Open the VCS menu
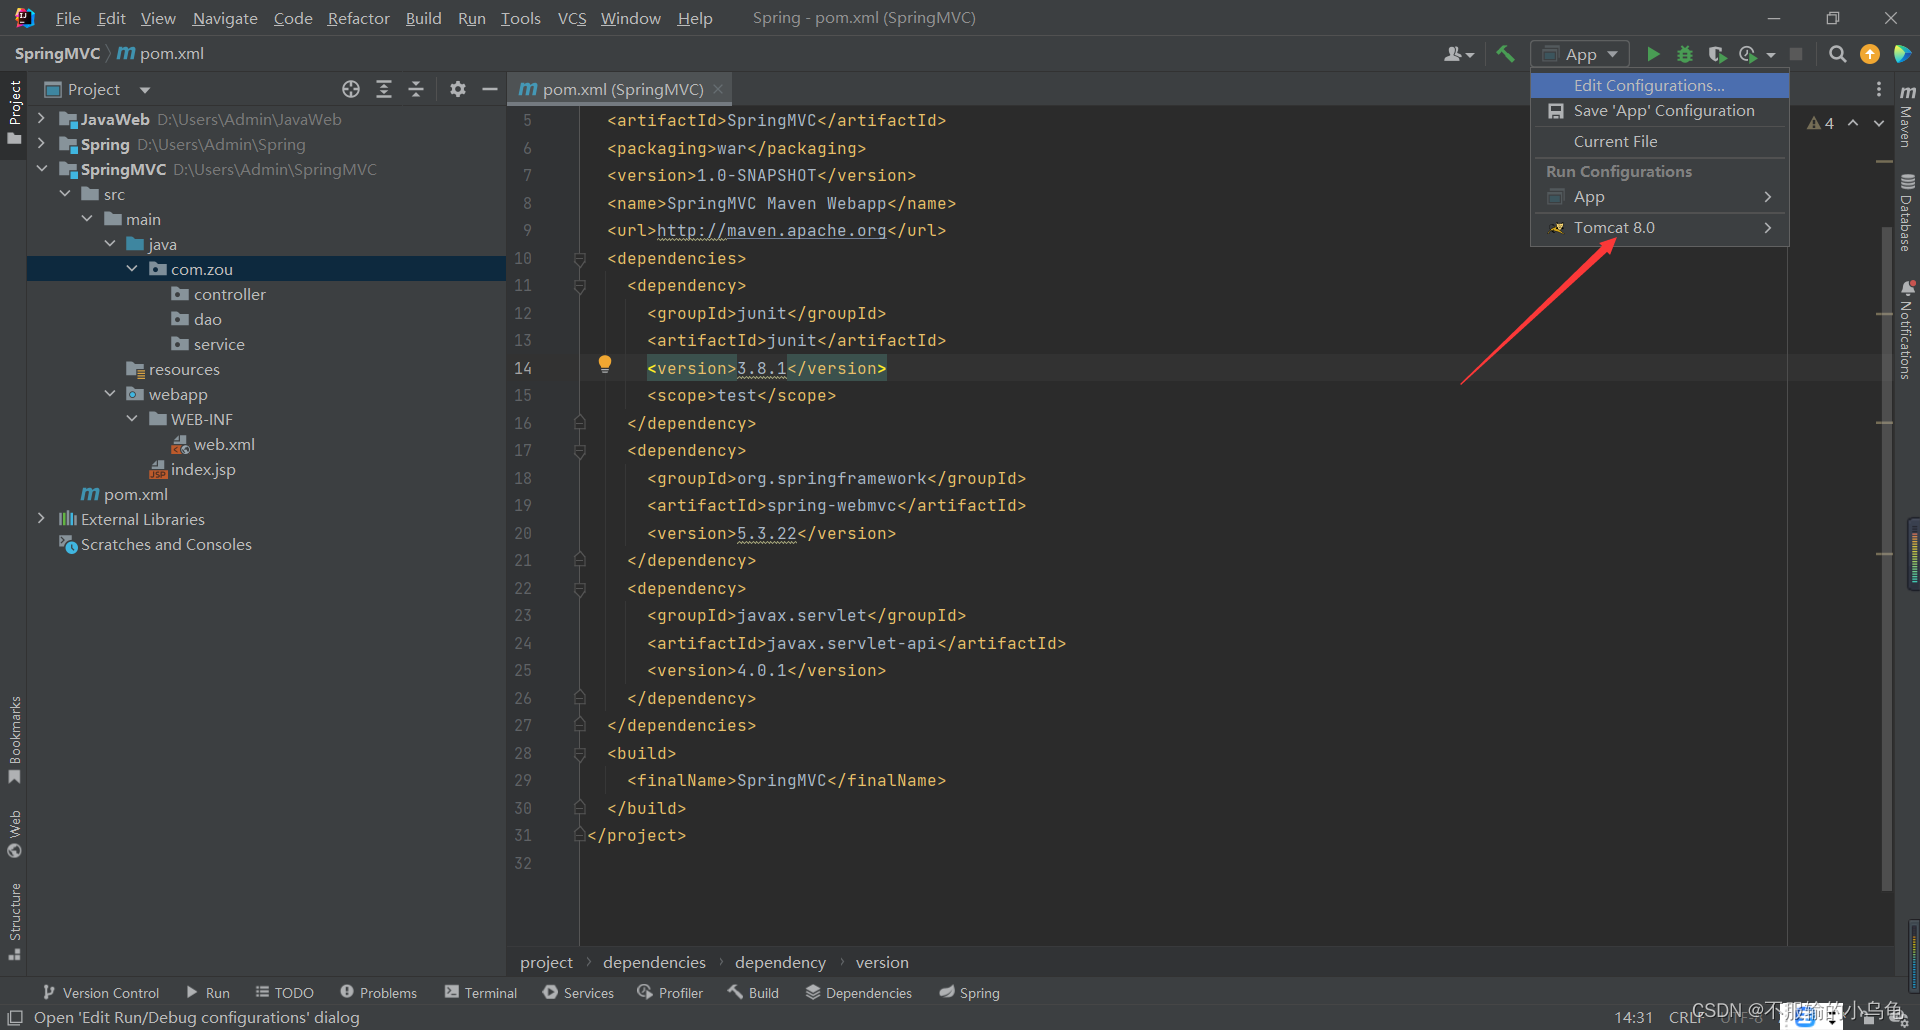Screen dimensions: 1920x1030 pos(571,18)
